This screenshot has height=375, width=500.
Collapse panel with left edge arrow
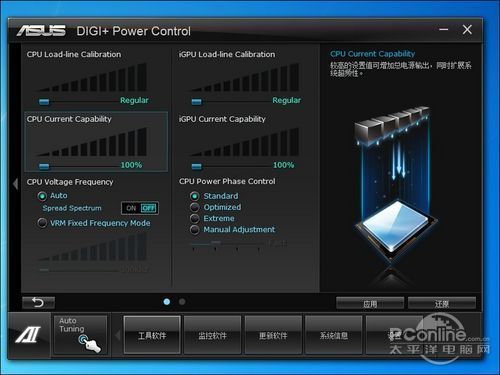[15, 184]
